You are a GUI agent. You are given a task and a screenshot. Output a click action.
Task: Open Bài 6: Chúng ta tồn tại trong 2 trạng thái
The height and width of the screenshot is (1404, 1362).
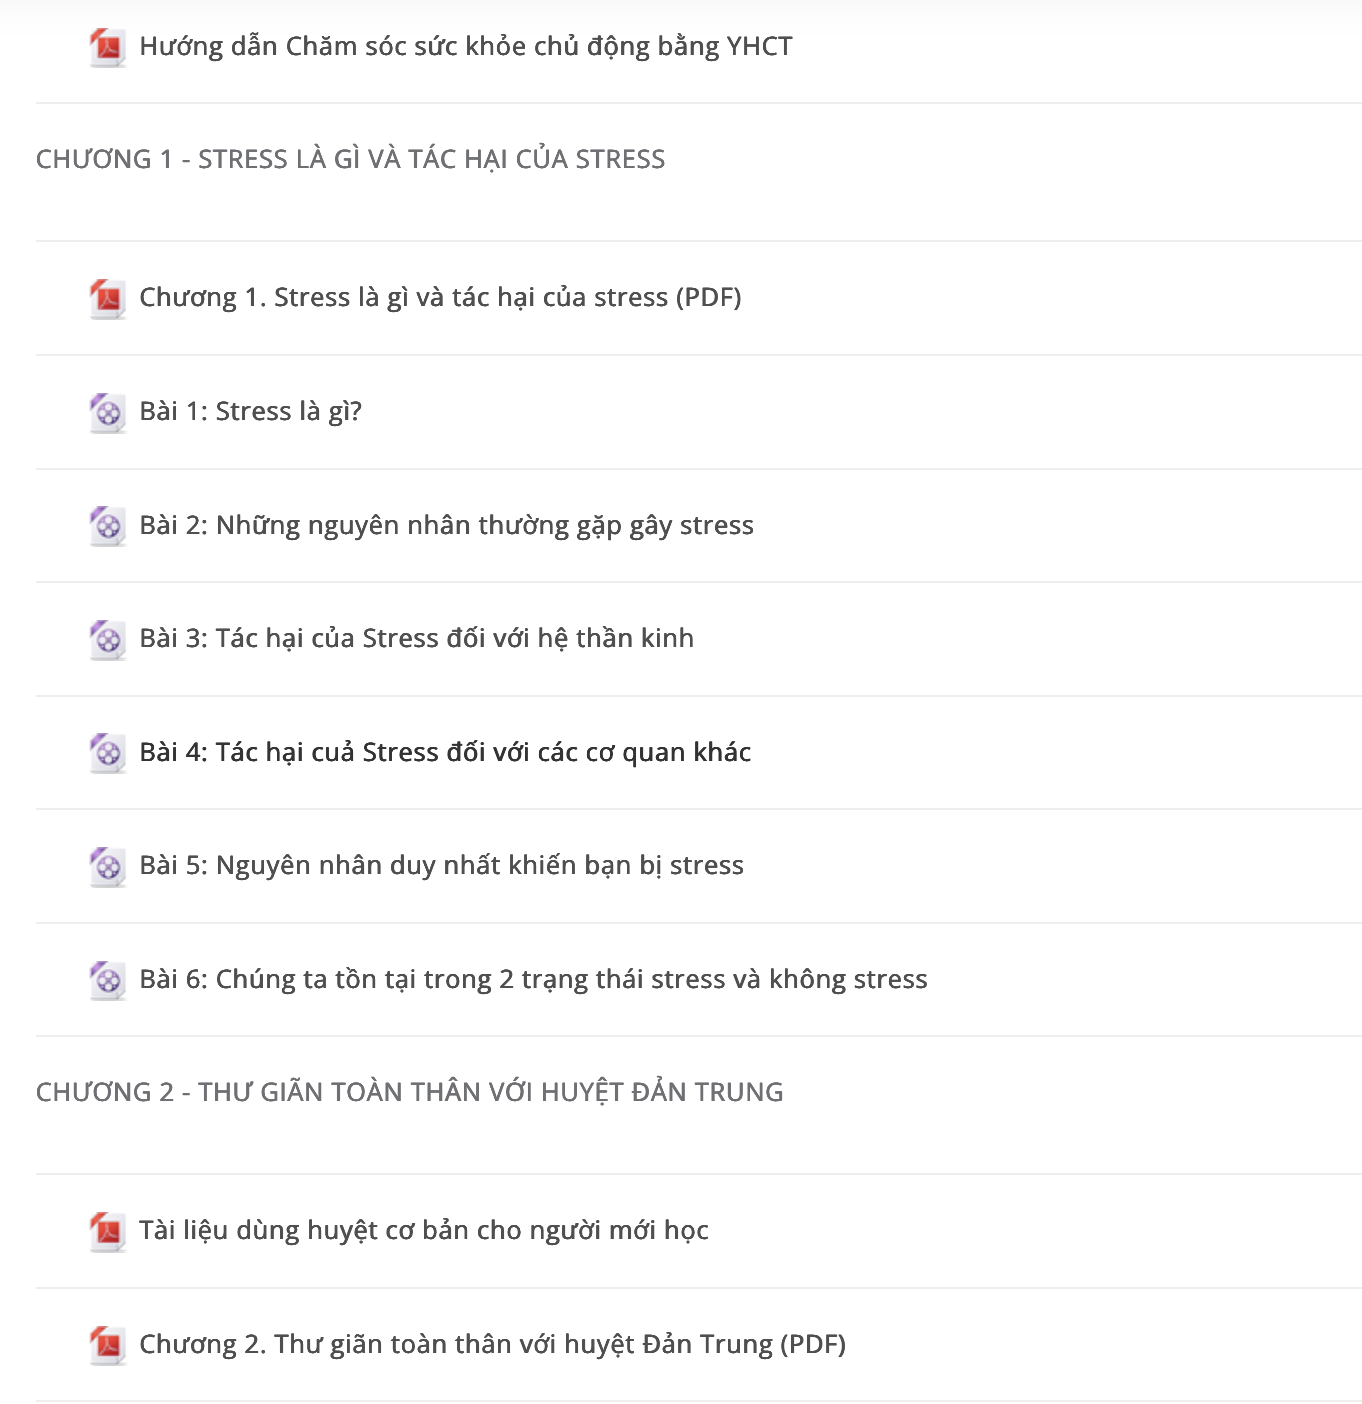tap(533, 980)
